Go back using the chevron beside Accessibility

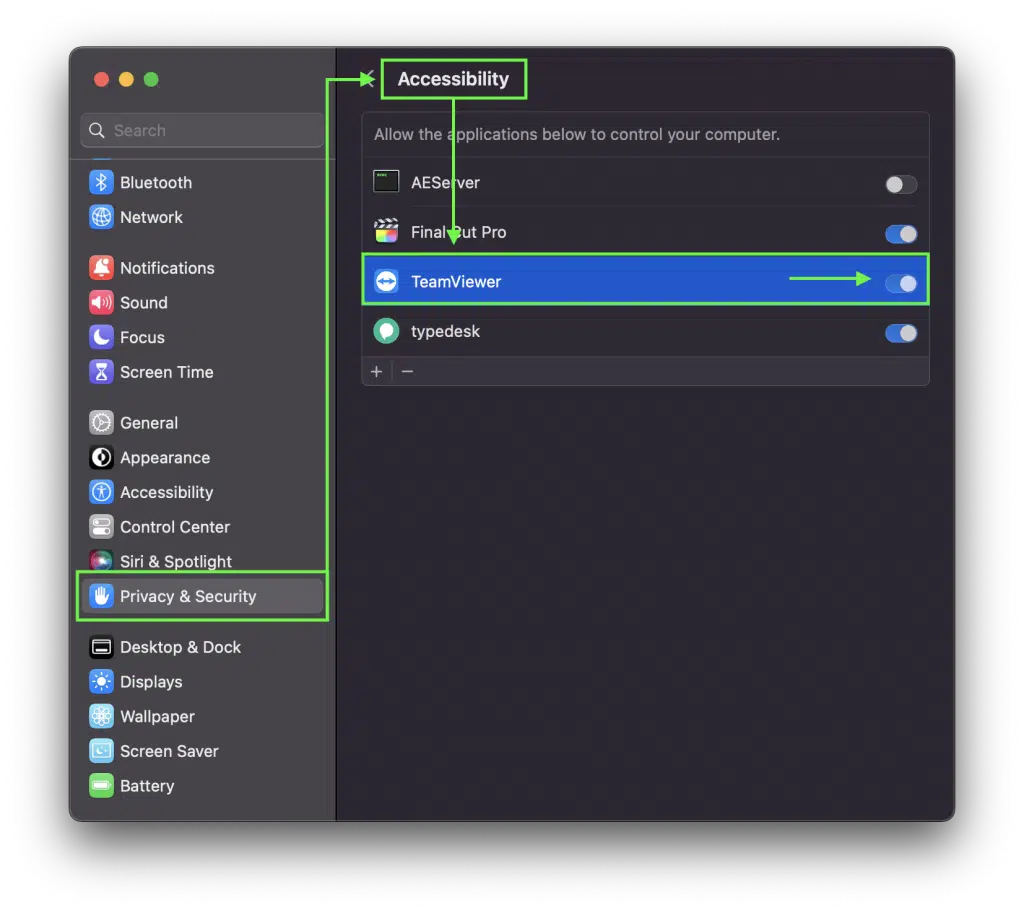368,79
